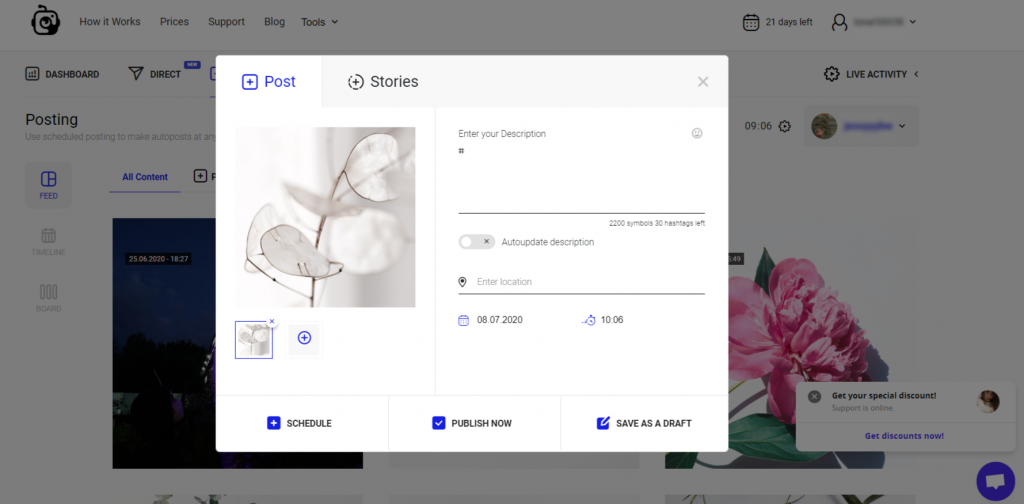Switch to the Stories tab
Screen dimensions: 1024x504
point(382,82)
